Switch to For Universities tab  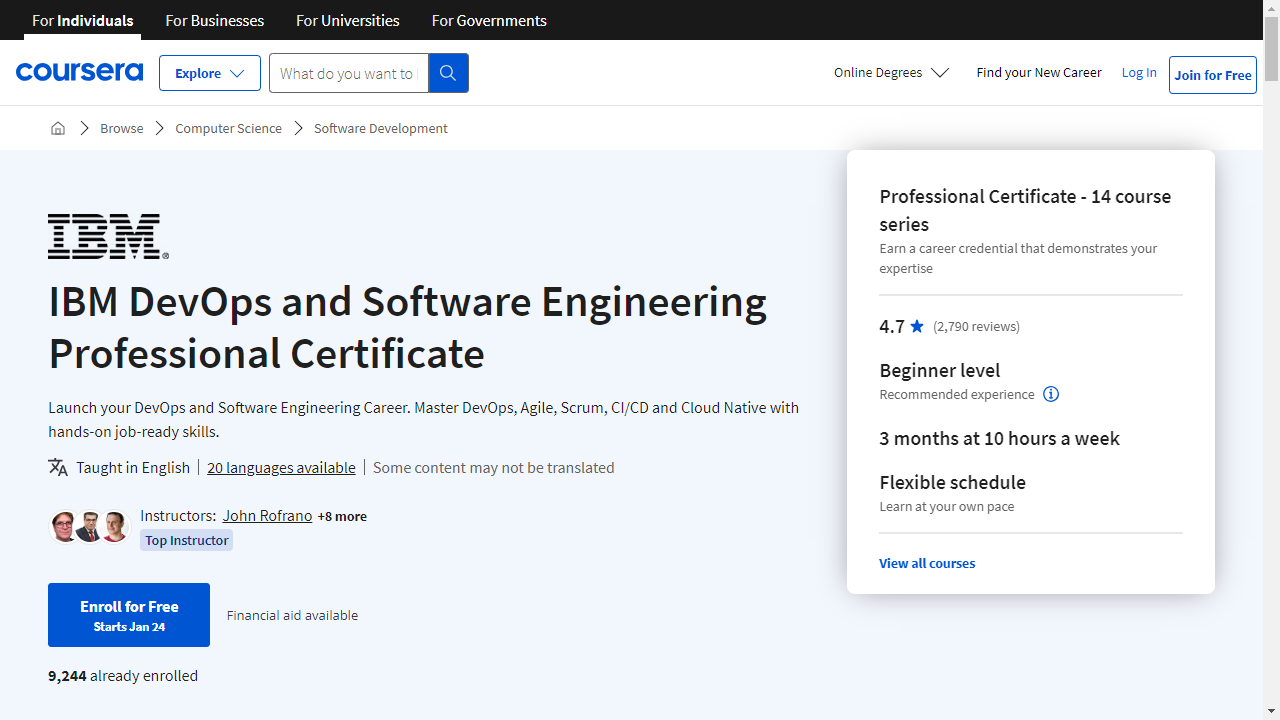coord(348,20)
